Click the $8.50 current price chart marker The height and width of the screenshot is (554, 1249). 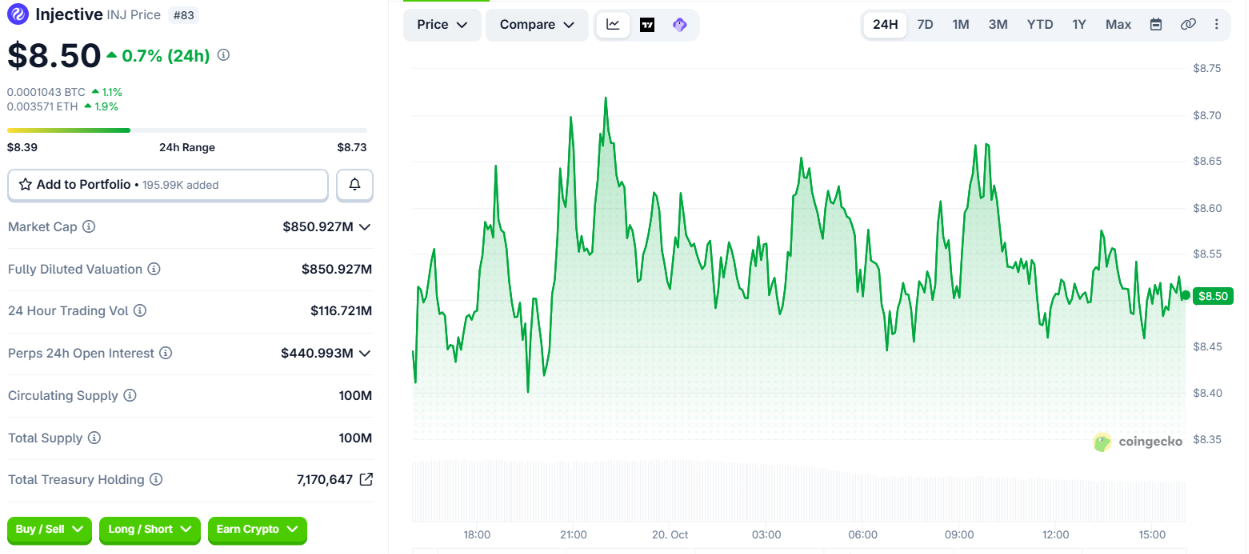(x=1211, y=296)
